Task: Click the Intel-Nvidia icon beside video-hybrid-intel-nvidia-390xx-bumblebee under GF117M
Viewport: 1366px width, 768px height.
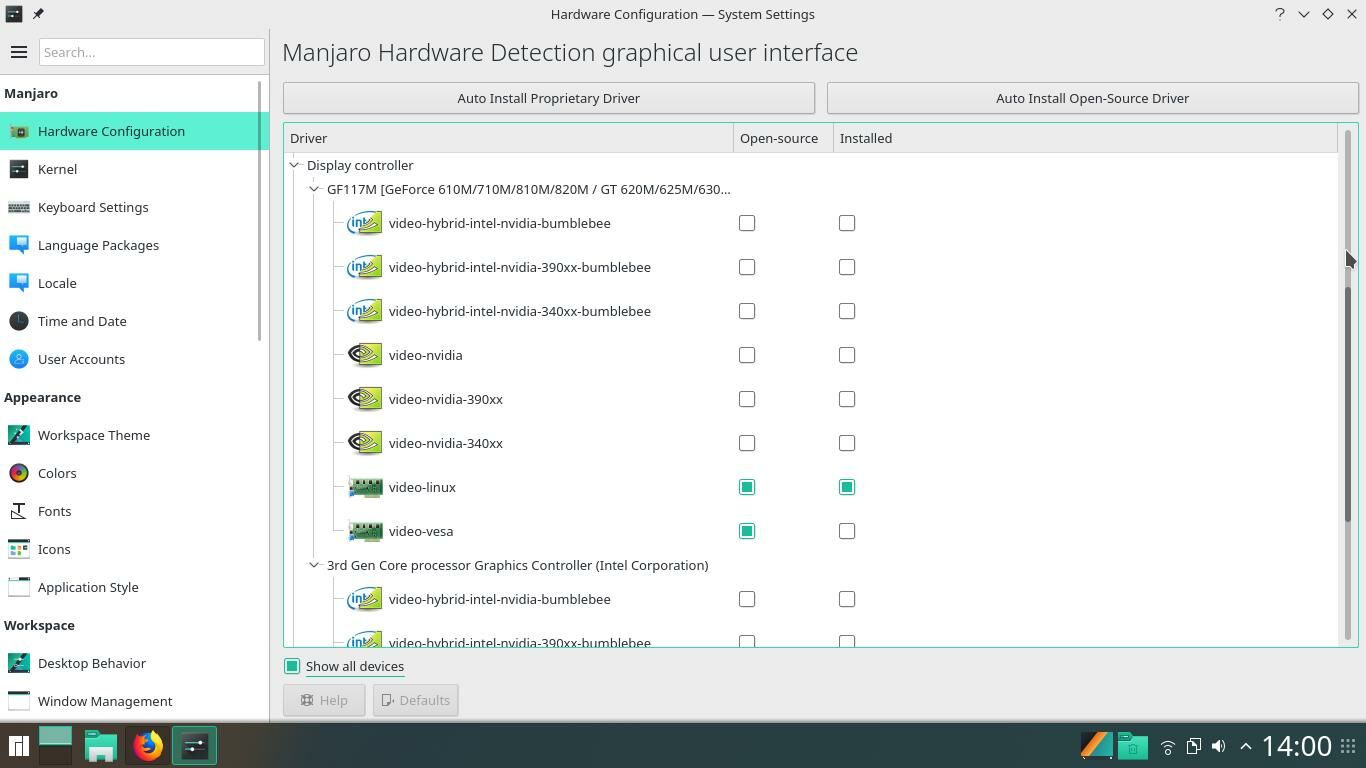Action: 365,267
